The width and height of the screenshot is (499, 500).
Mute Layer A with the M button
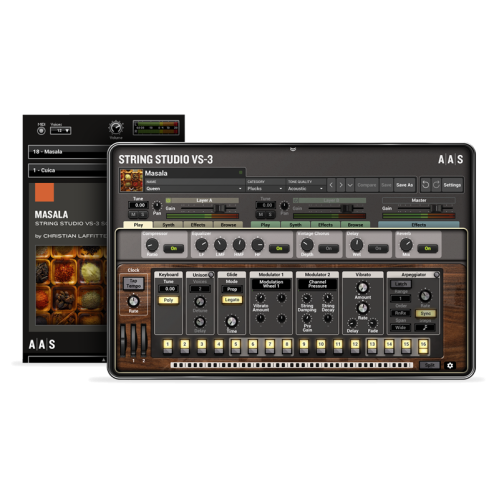pos(134,214)
